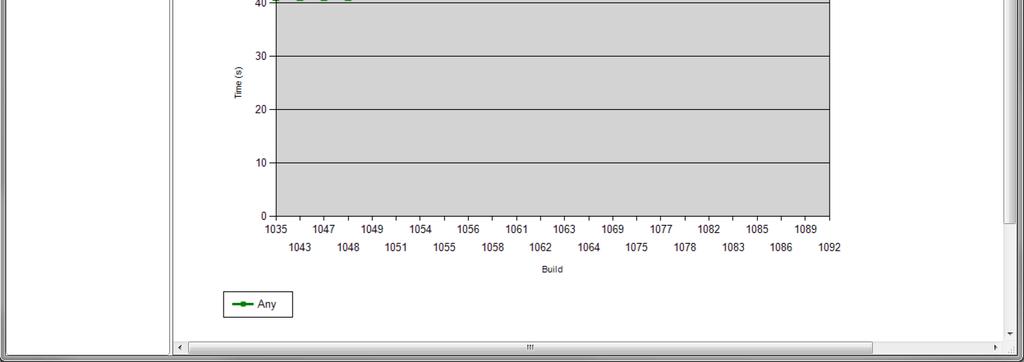Image resolution: width=1024 pixels, height=362 pixels.
Task: Click build label 1051
Action: point(396,248)
